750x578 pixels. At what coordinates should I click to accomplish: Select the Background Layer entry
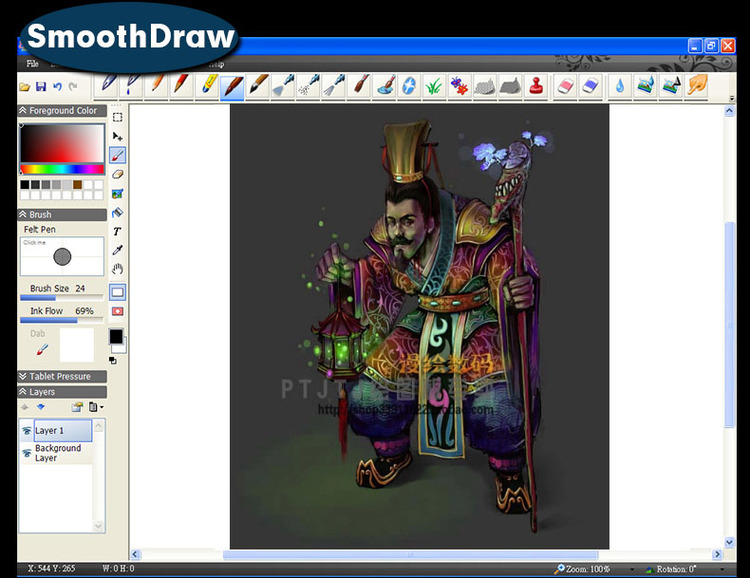coord(58,453)
